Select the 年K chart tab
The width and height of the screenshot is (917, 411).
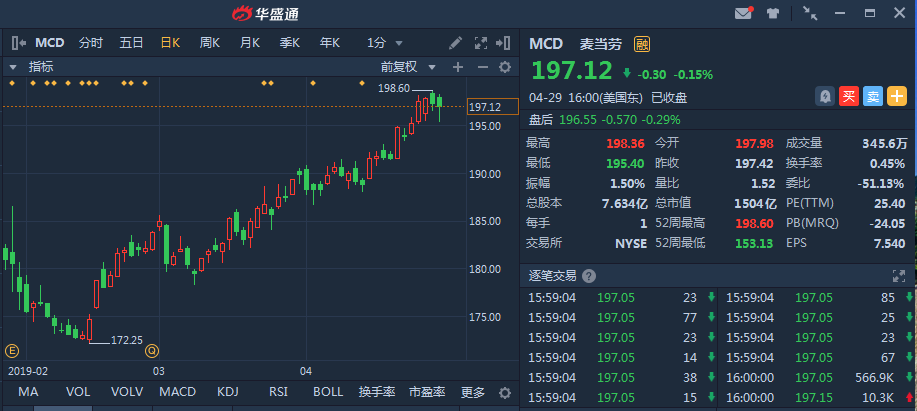[x=330, y=43]
